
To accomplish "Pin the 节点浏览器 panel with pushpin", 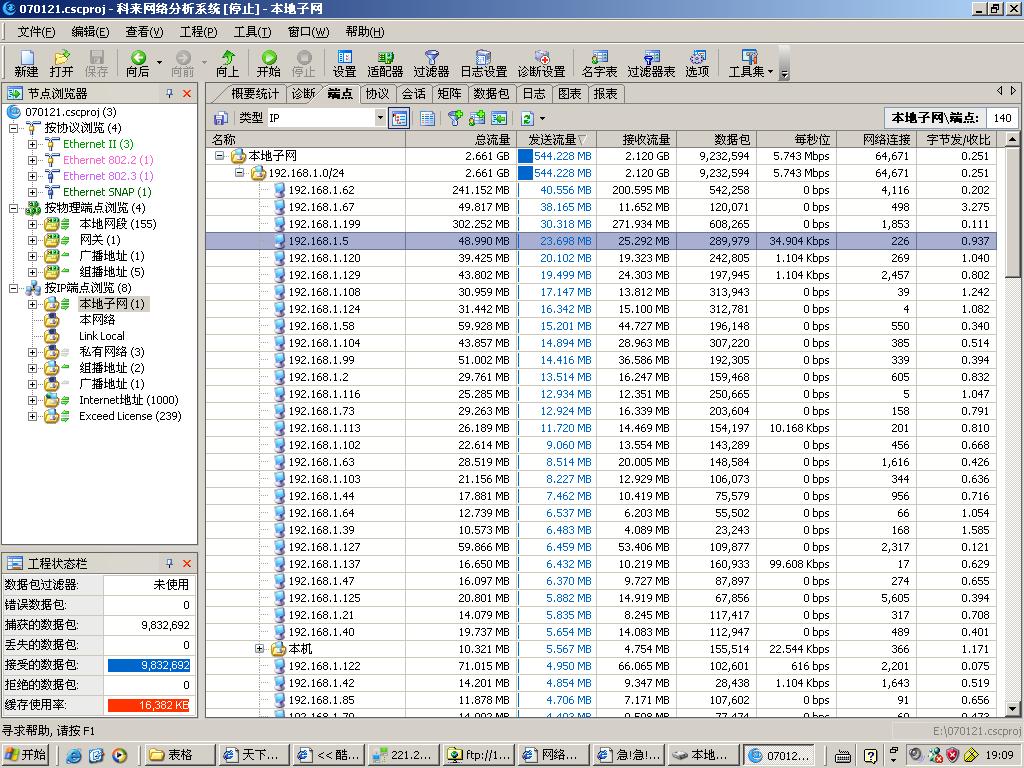I will click(169, 93).
